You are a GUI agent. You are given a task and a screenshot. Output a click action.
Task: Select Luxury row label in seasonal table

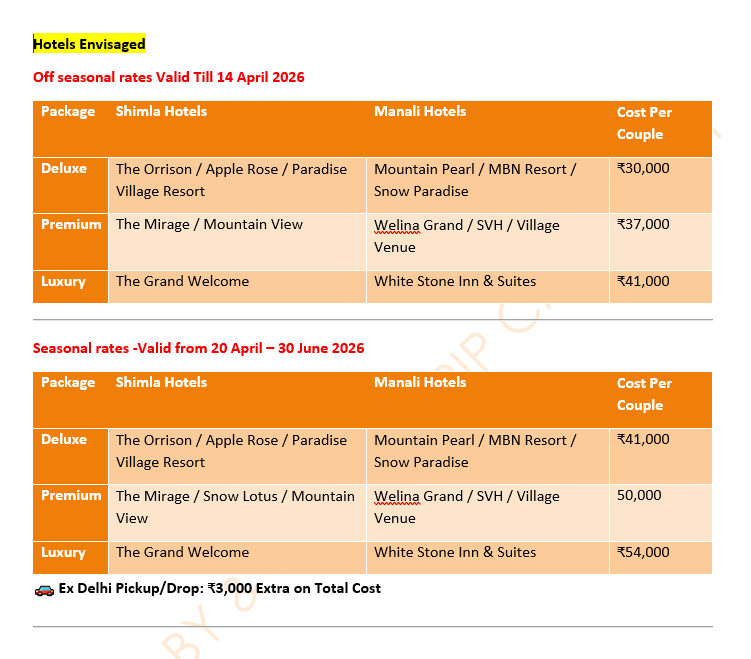point(63,552)
